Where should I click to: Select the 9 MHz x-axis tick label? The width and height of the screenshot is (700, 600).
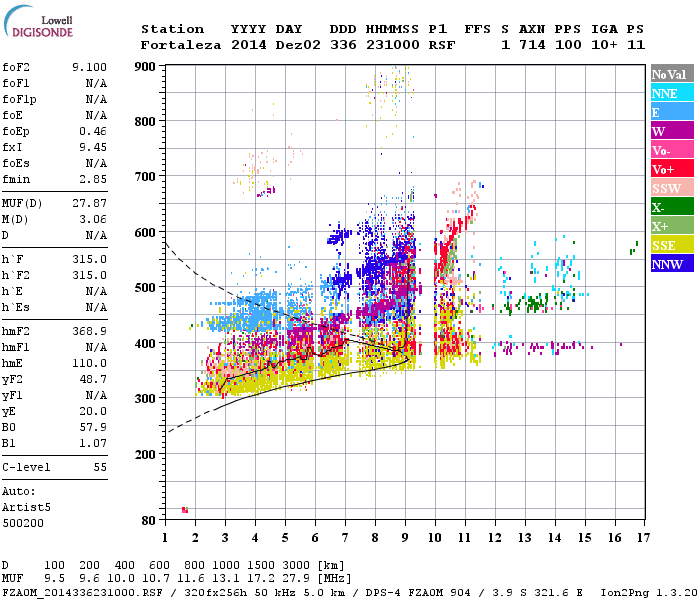405,538
